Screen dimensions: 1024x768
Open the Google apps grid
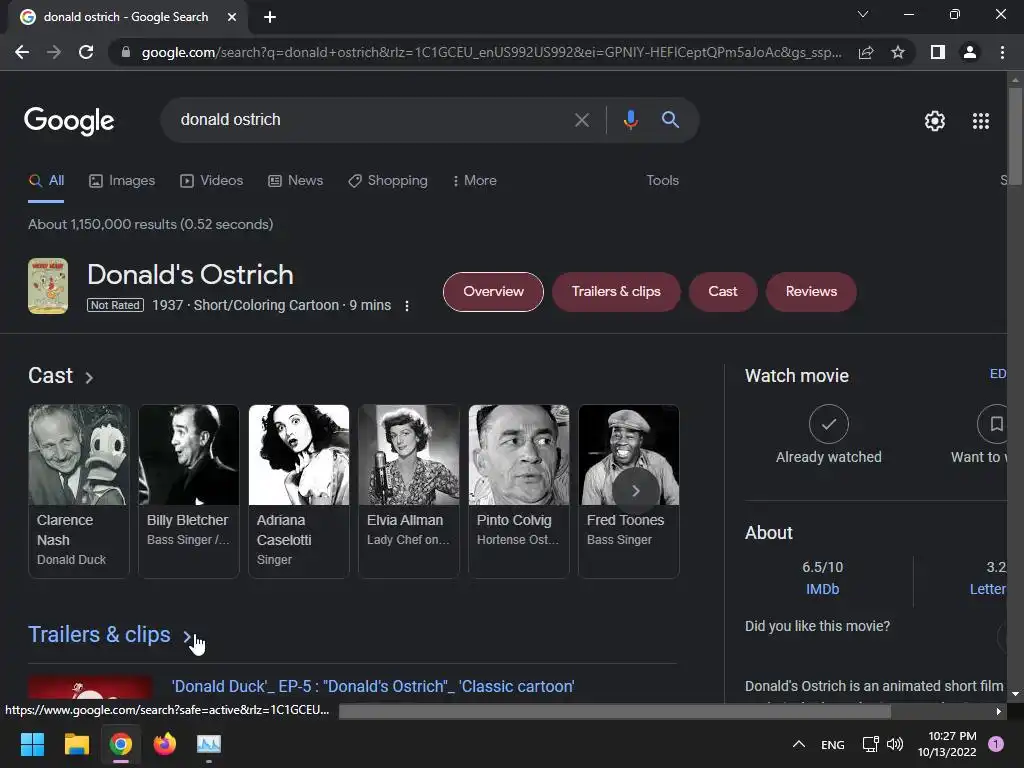[x=980, y=121]
